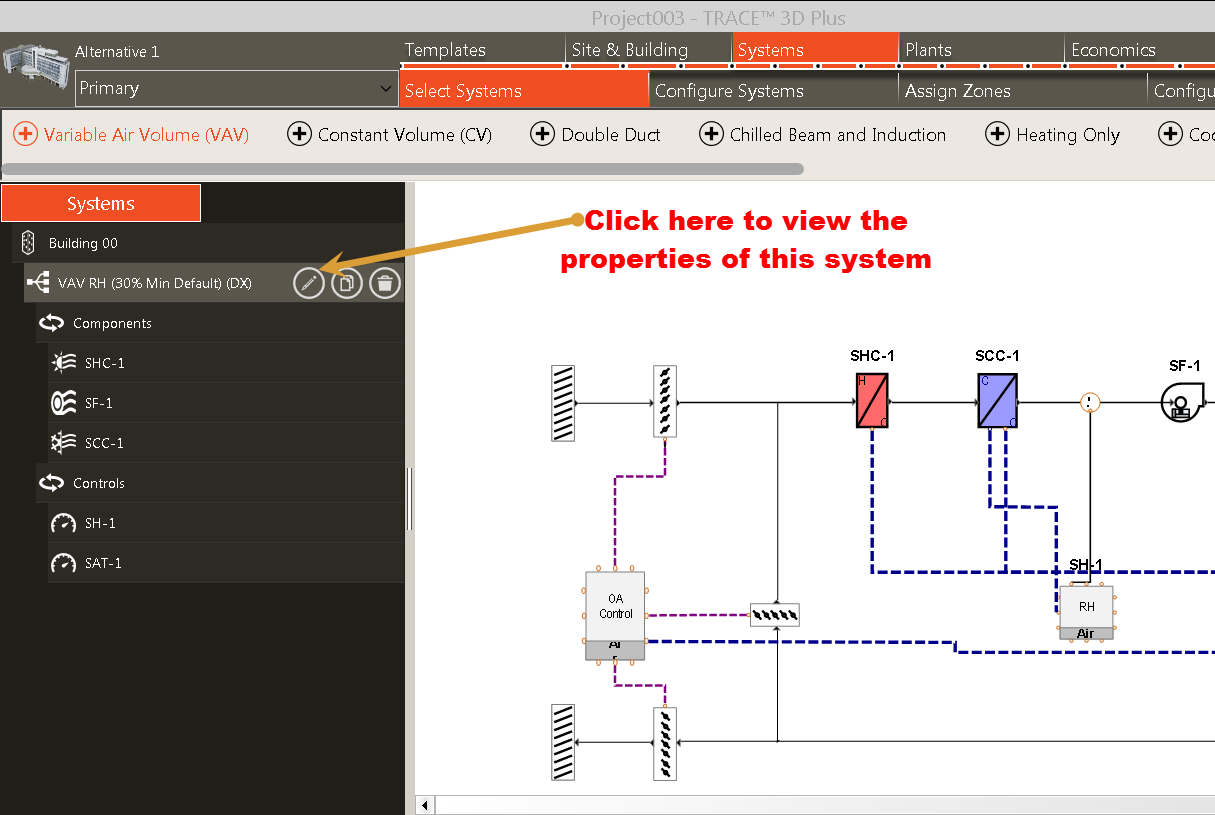Image resolution: width=1215 pixels, height=815 pixels.
Task: Click the SF-1 supply fan symbol
Action: coord(1180,404)
